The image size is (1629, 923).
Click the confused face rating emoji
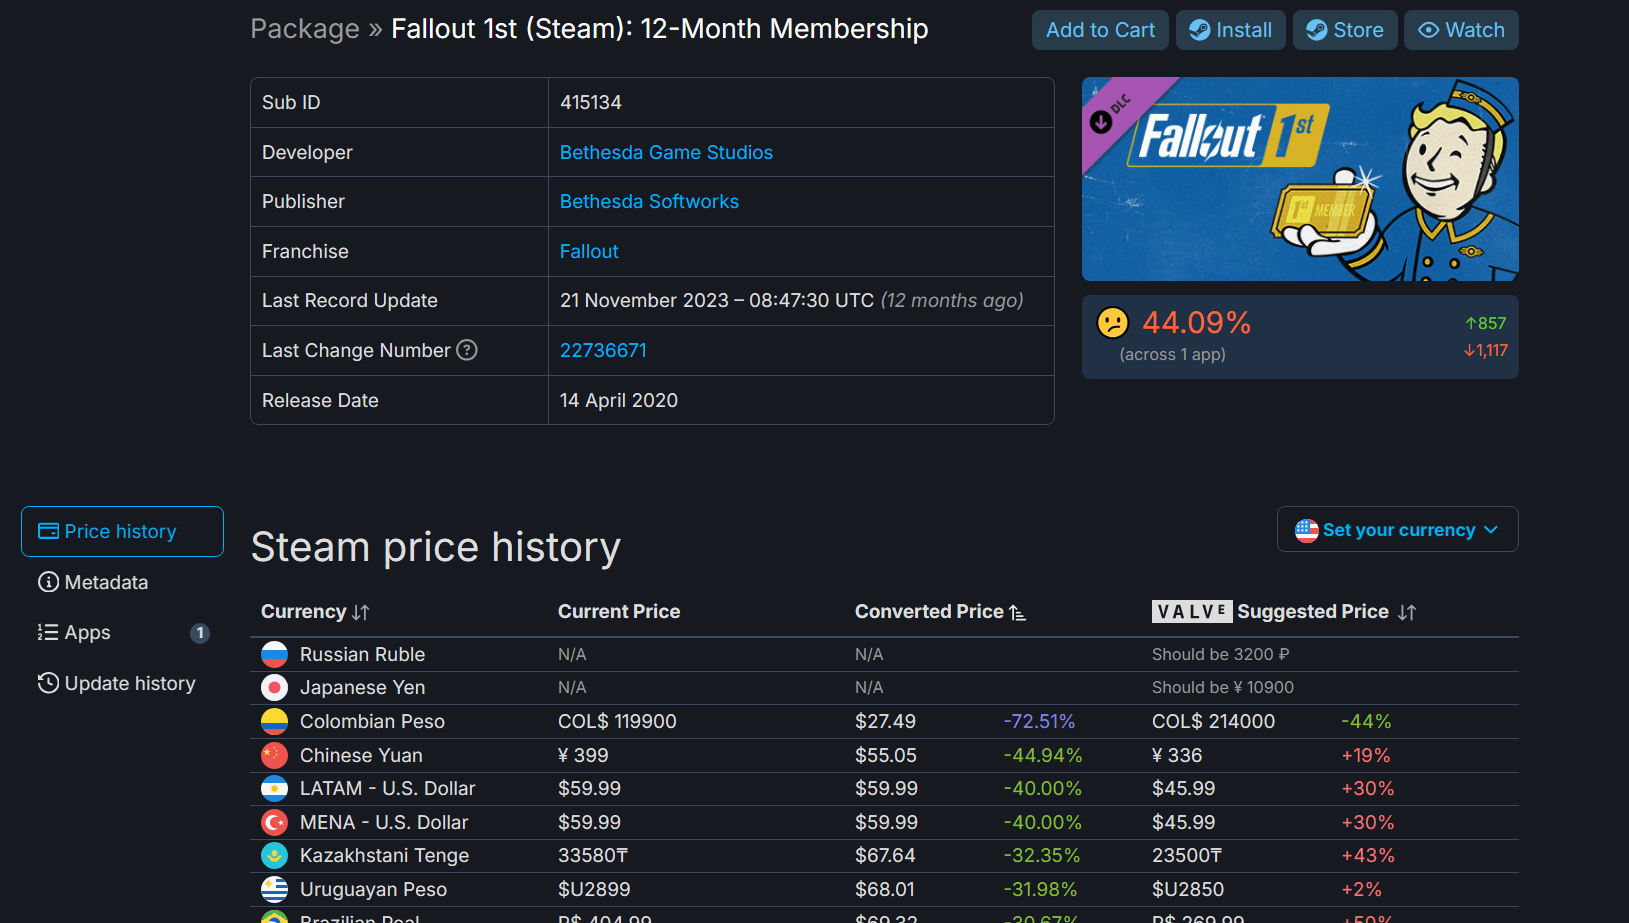1113,323
